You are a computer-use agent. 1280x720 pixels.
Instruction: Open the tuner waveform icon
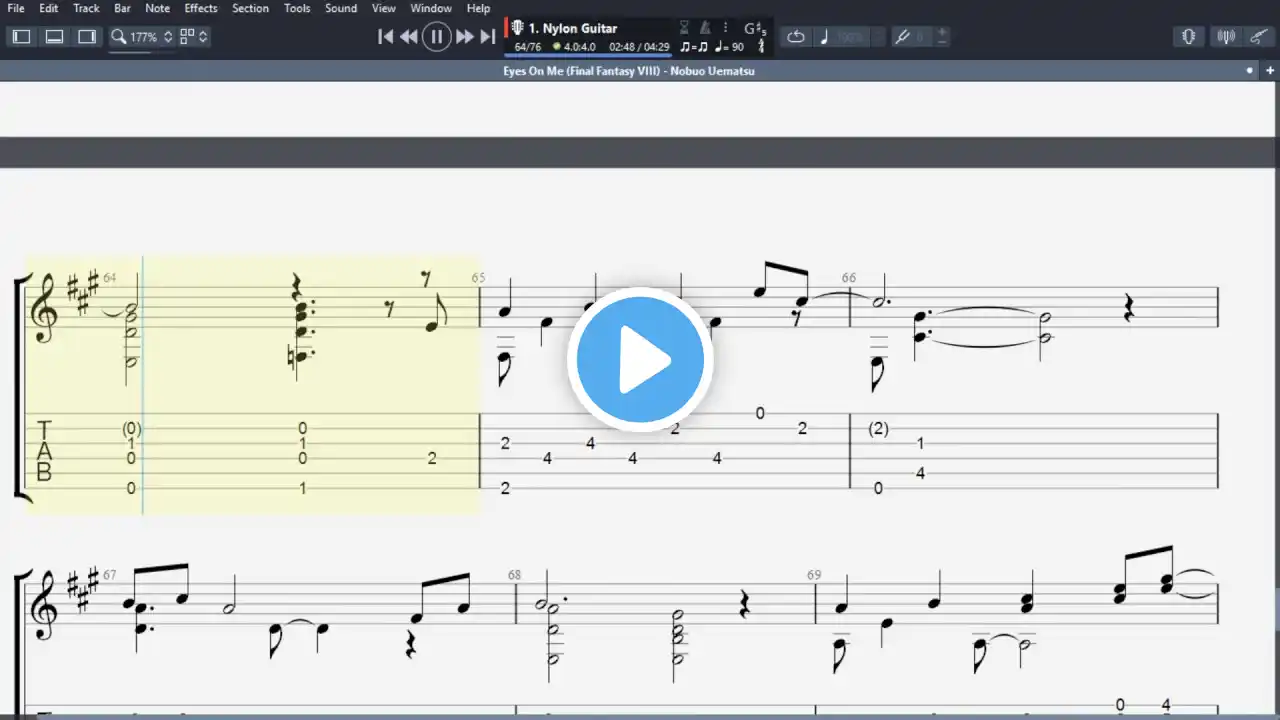tap(1226, 37)
